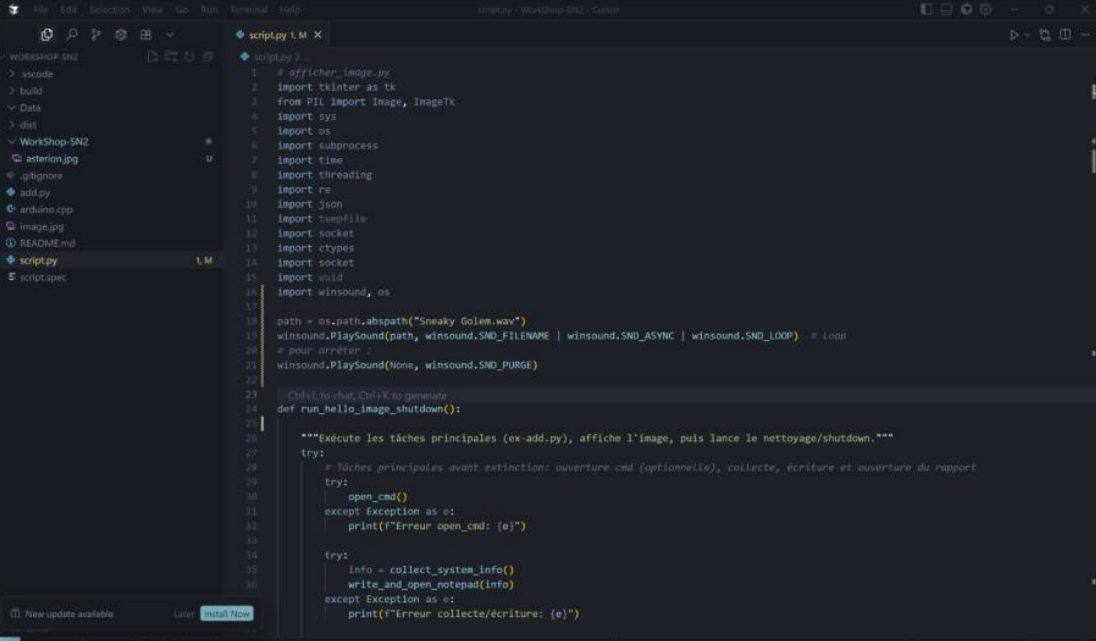
Task: Click script.py breadcrumb above the editor
Action: tap(272, 57)
